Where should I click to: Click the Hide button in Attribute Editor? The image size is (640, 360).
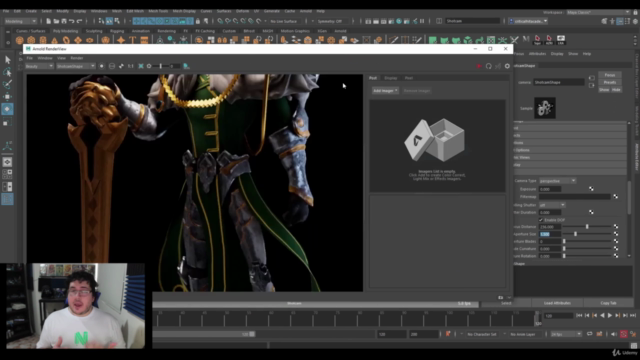click(x=616, y=90)
